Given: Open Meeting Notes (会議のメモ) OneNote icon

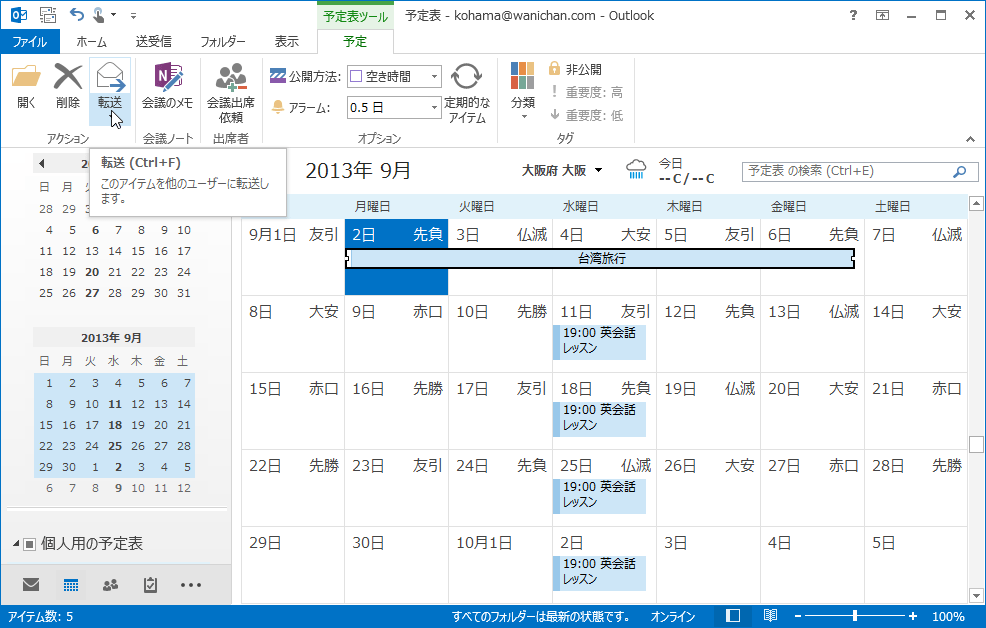Looking at the screenshot, I should coord(167,78).
